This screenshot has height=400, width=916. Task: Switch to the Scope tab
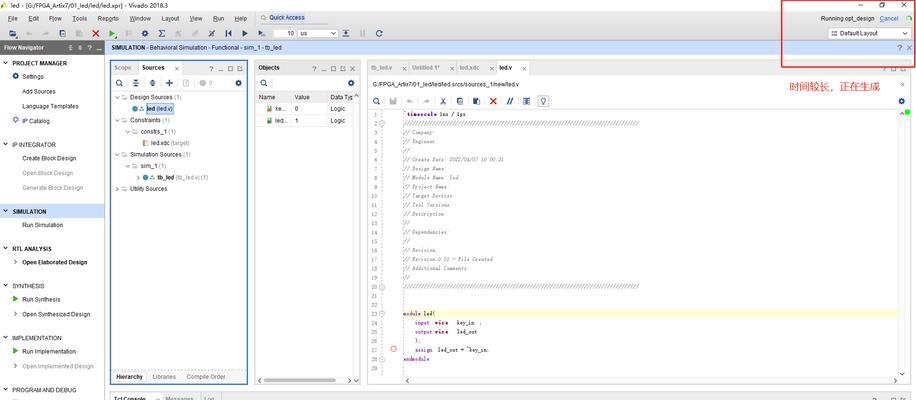[x=123, y=68]
